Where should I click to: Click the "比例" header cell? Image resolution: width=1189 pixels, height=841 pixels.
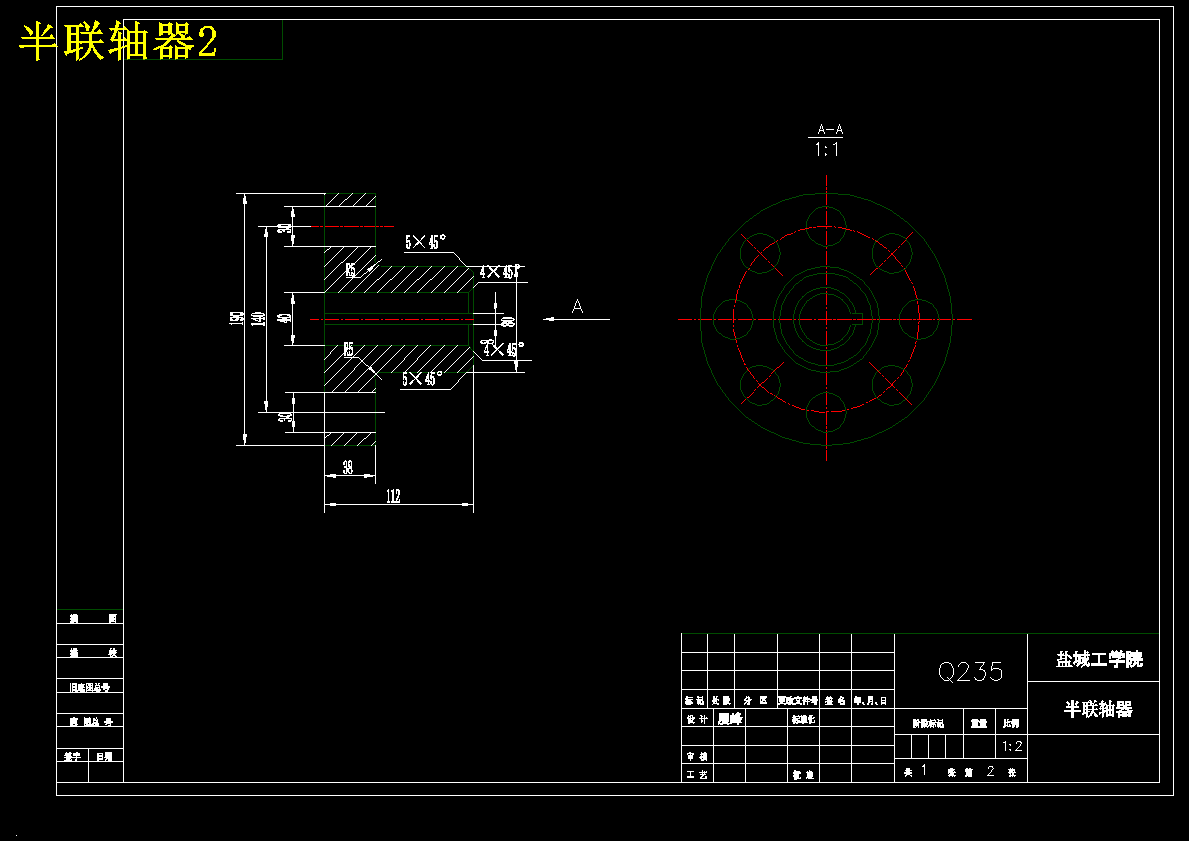pyautogui.click(x=1012, y=723)
